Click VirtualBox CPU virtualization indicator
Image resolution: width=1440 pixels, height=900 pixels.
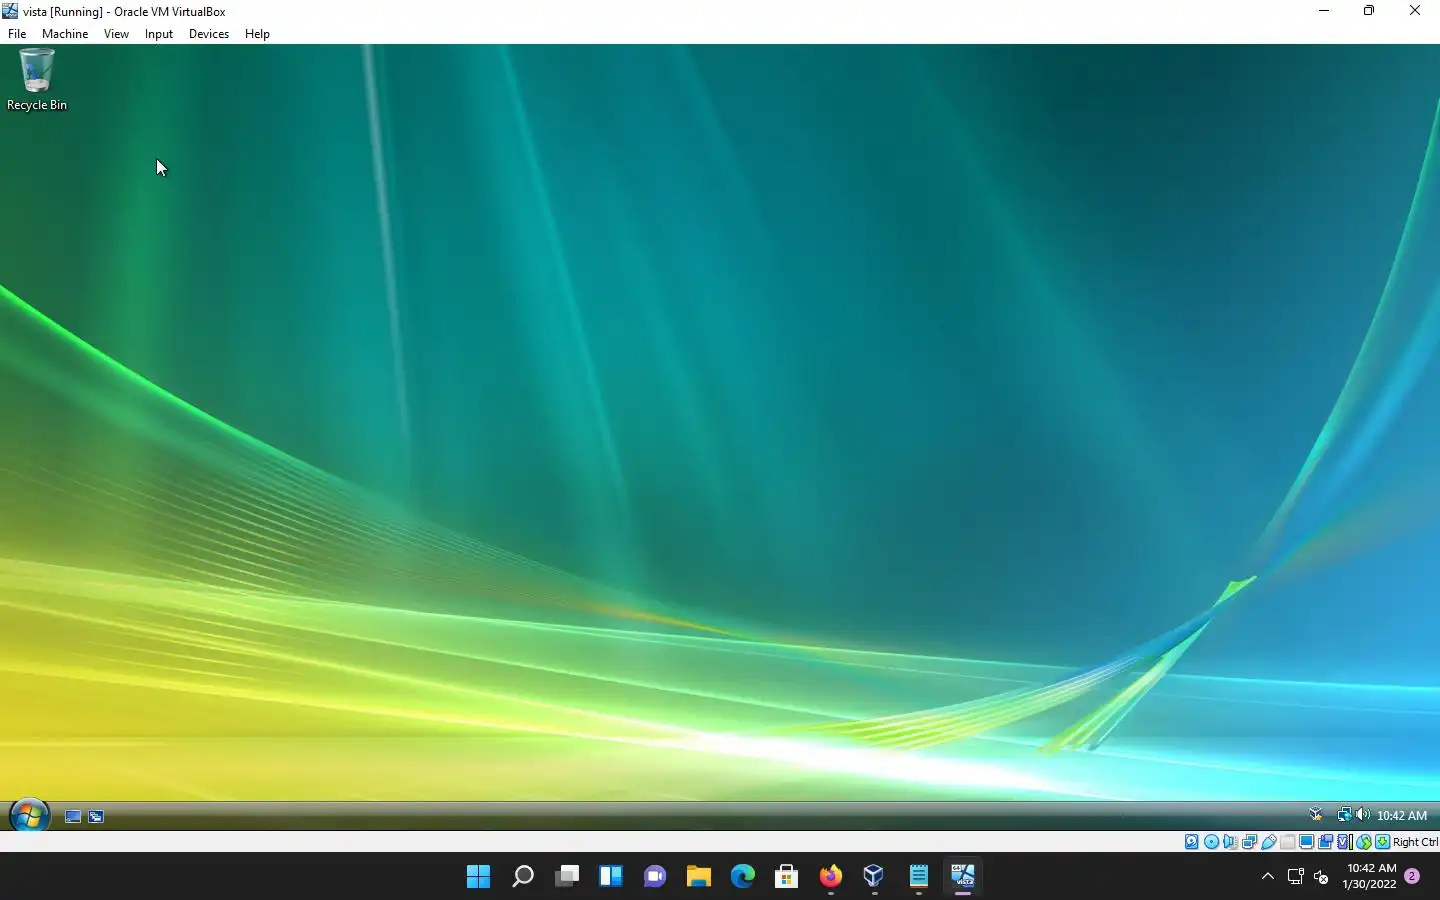(x=1345, y=841)
